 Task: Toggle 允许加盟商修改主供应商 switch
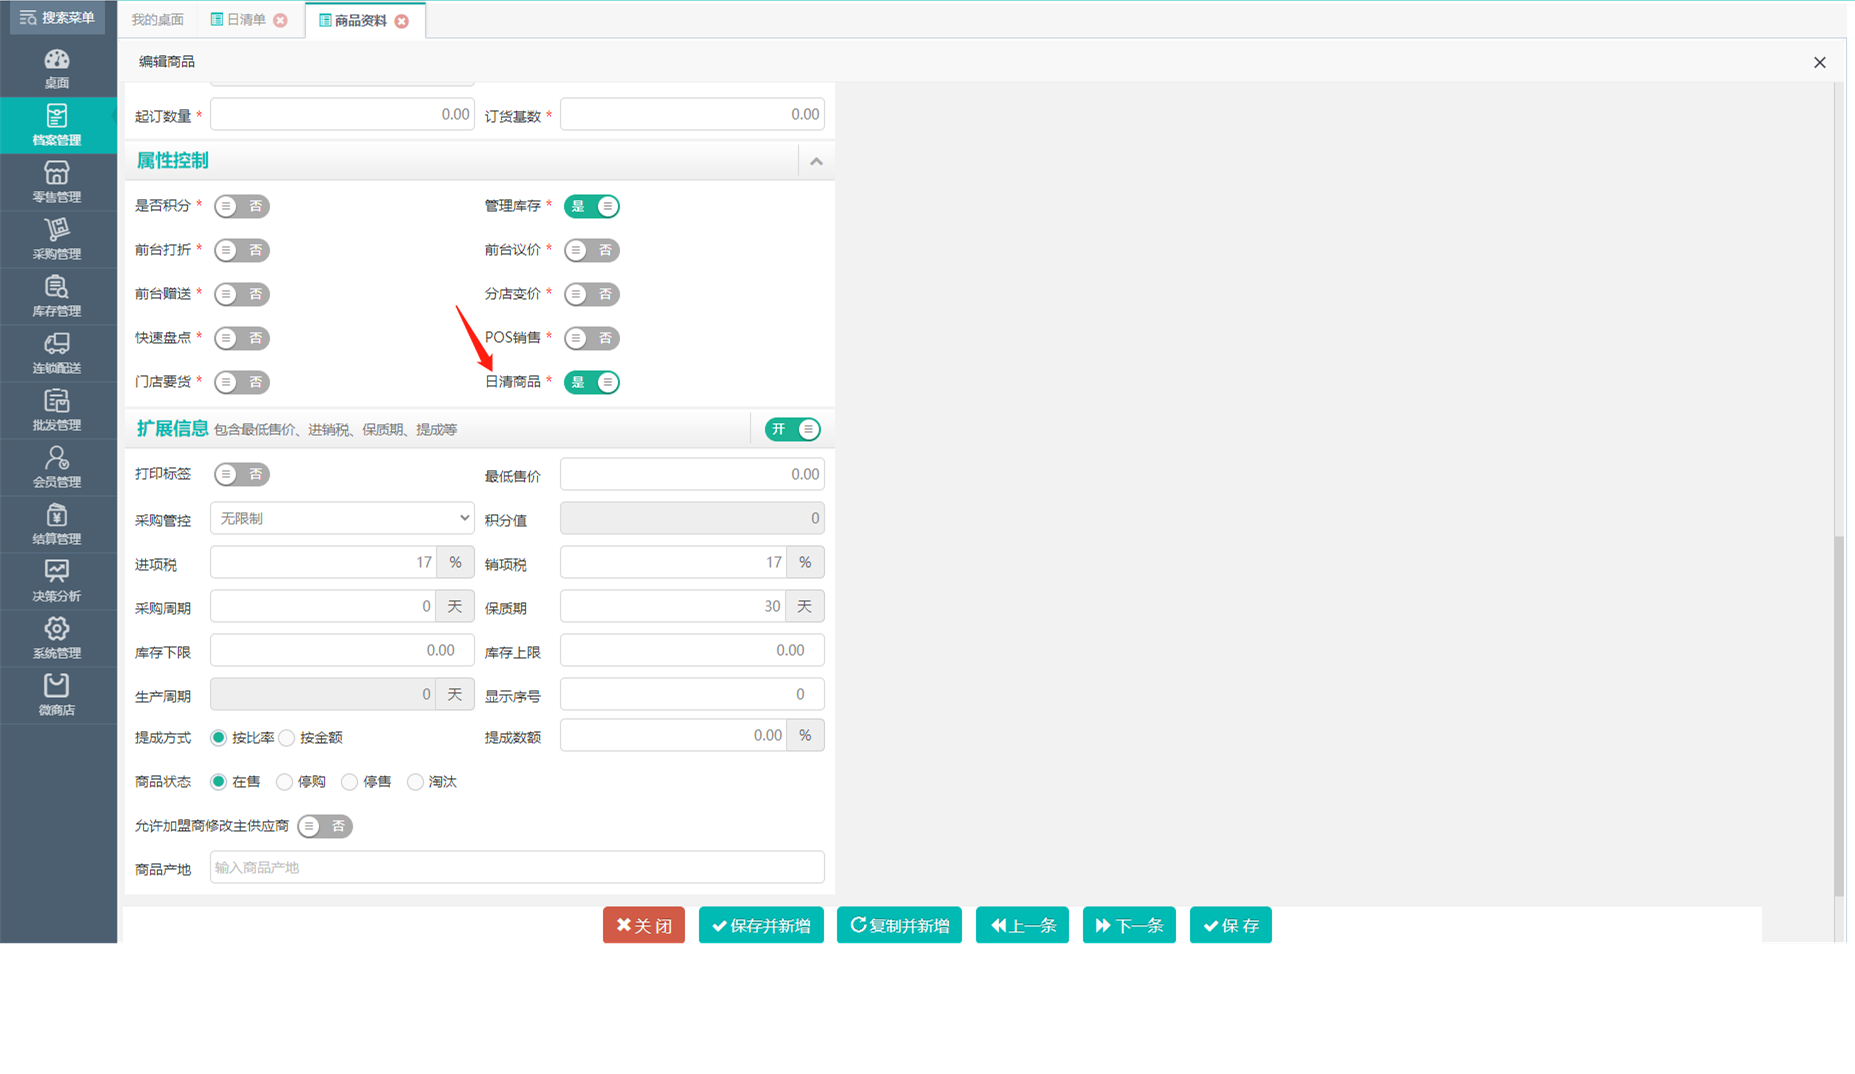(325, 826)
